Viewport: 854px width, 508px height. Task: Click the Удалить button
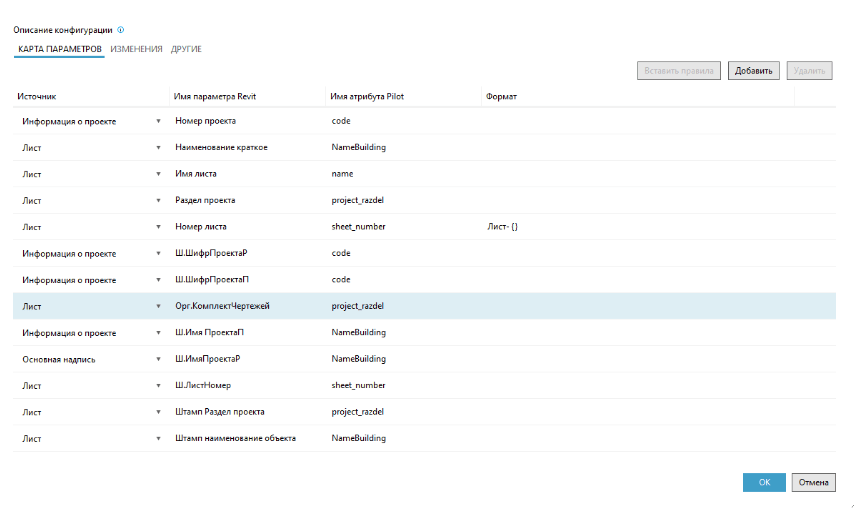pyautogui.click(x=809, y=71)
